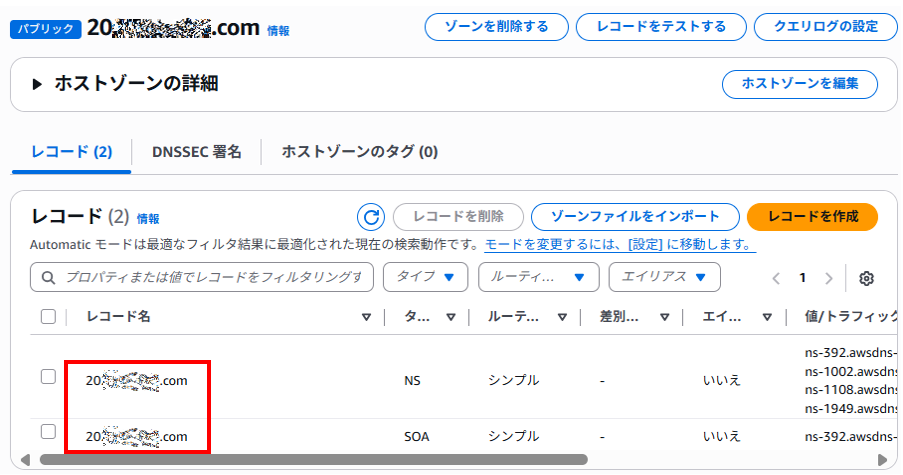Screen dimensions: 903x475
Task: Click the レコードを作成 button
Action: coord(812,217)
